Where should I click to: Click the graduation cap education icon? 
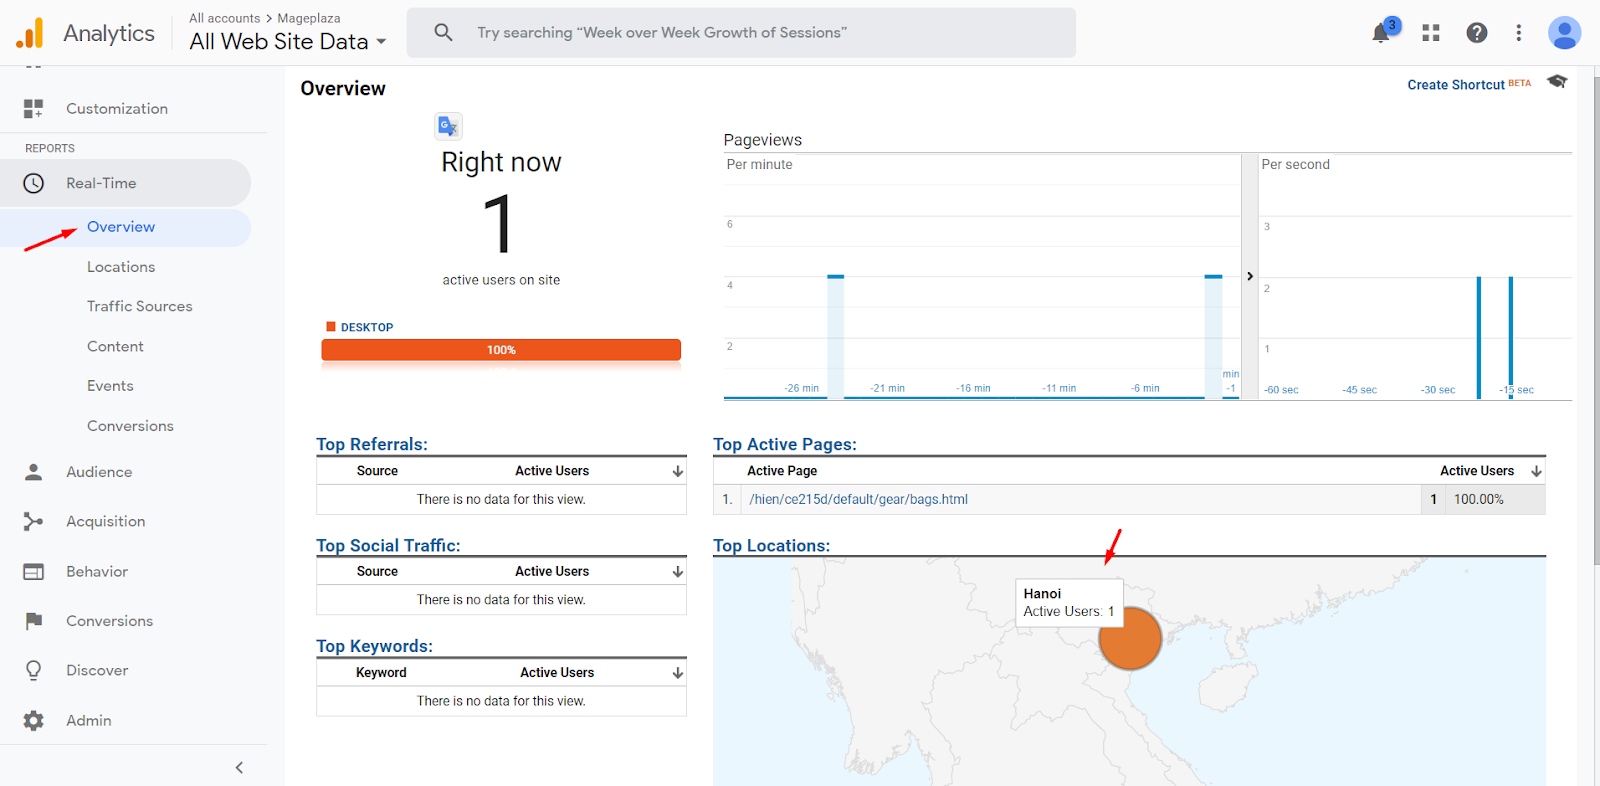[1557, 82]
